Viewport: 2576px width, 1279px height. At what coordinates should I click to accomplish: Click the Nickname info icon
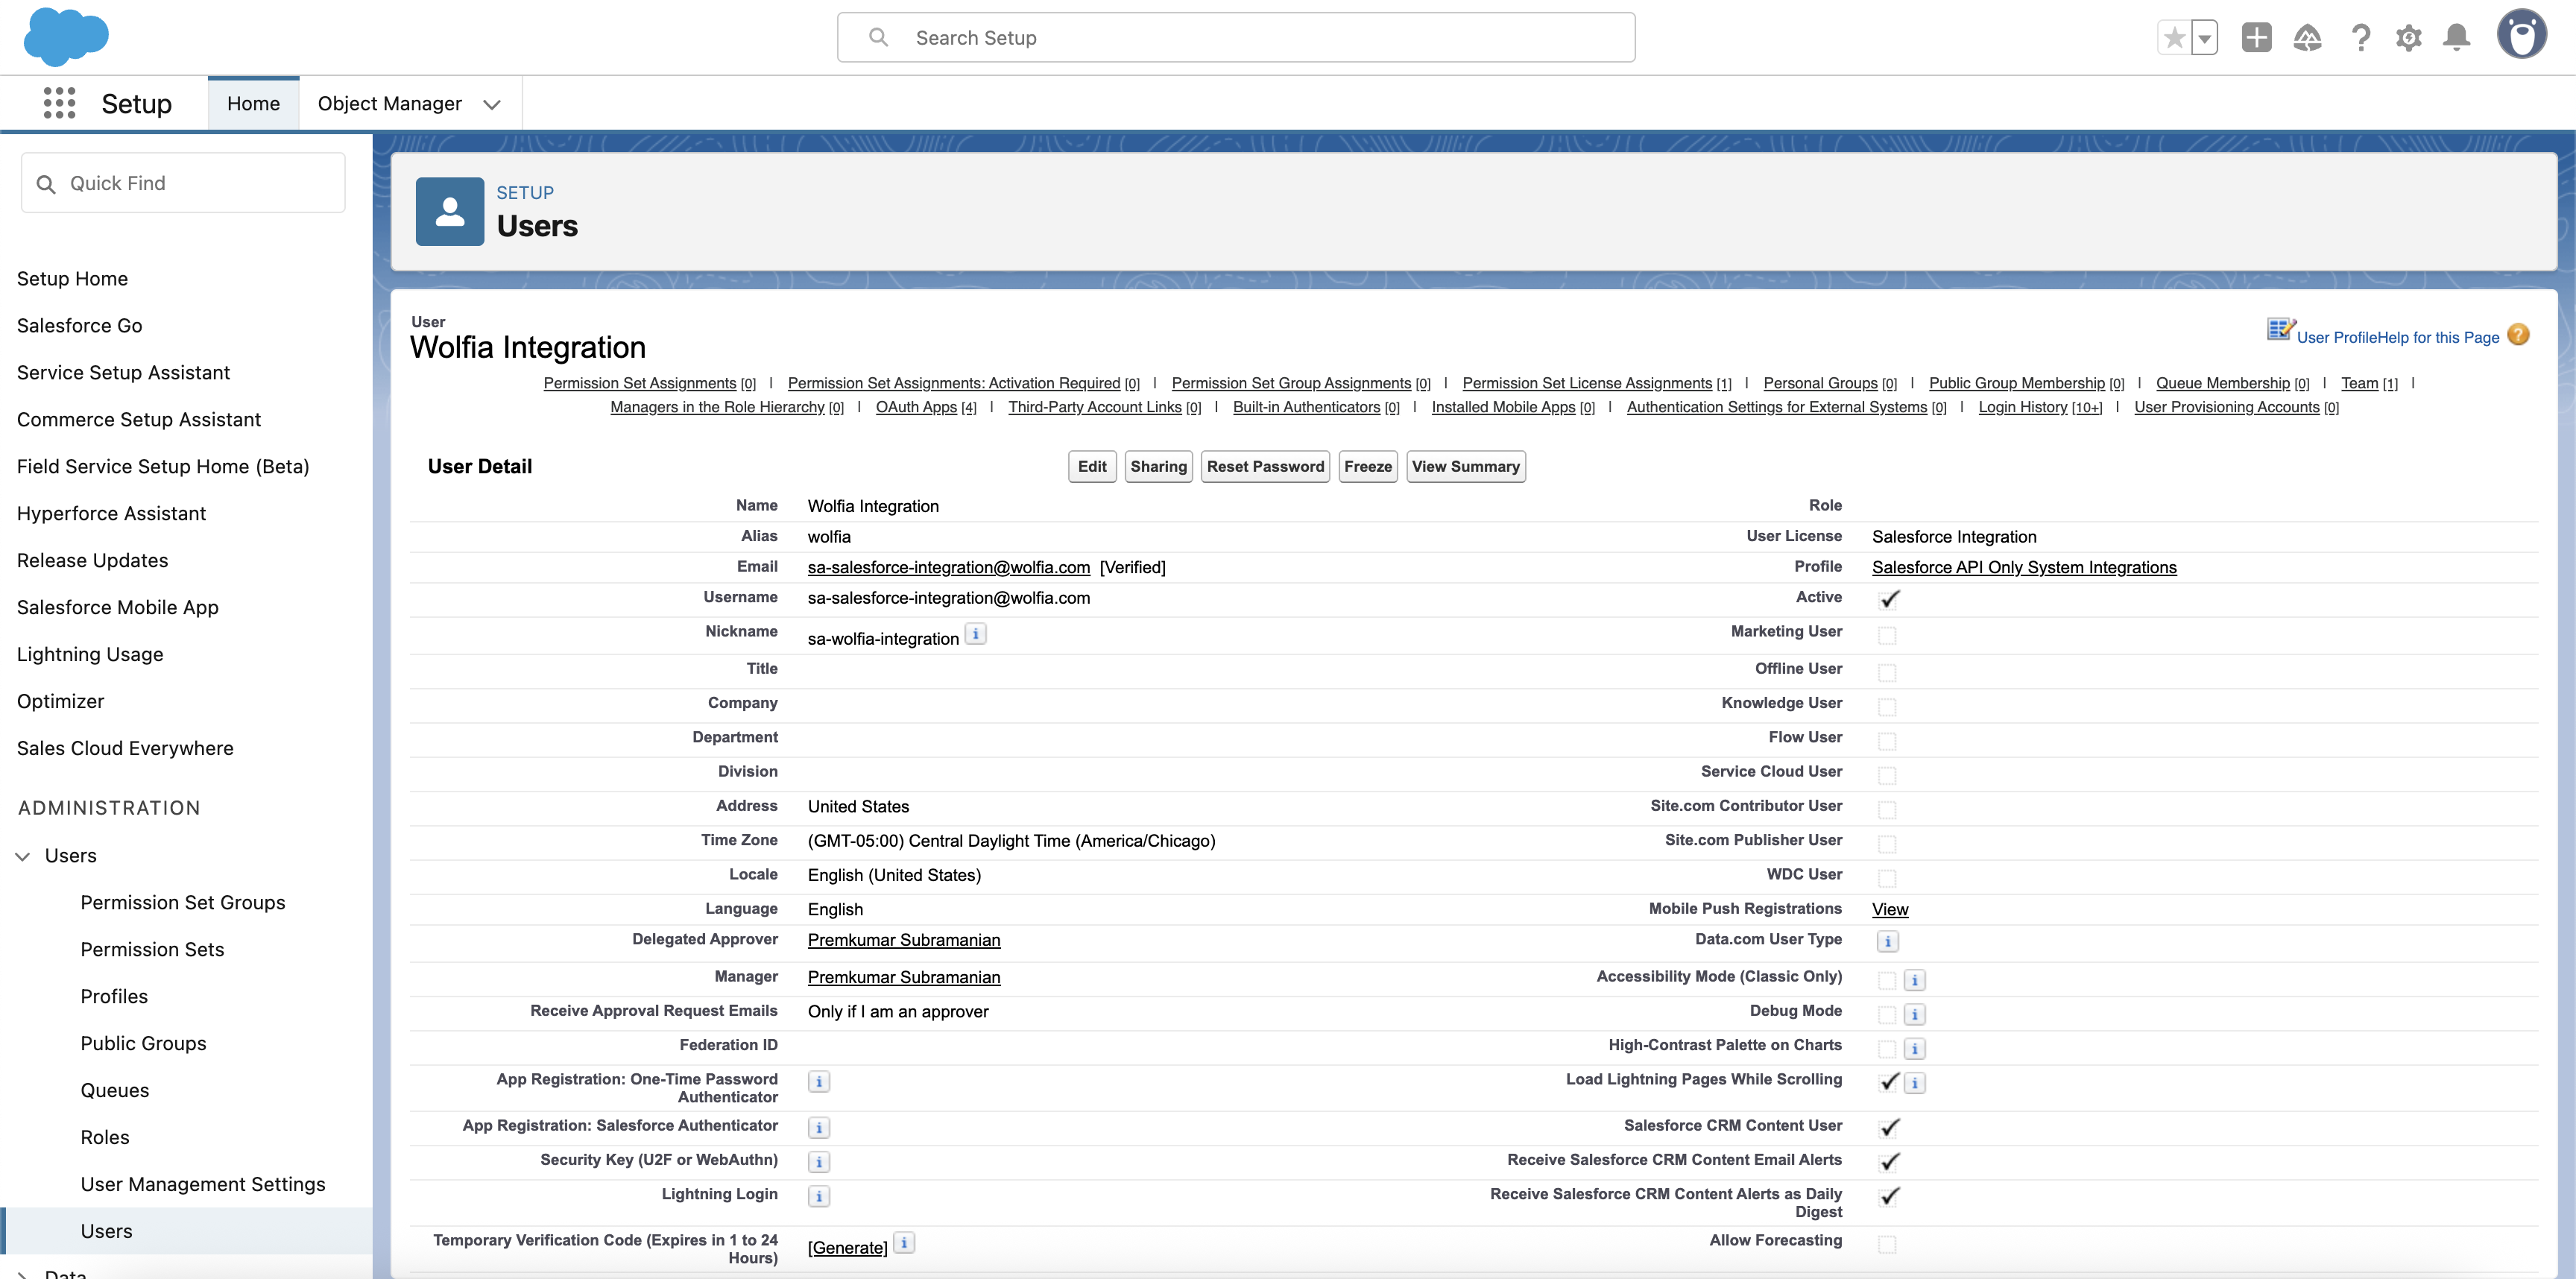tap(975, 633)
